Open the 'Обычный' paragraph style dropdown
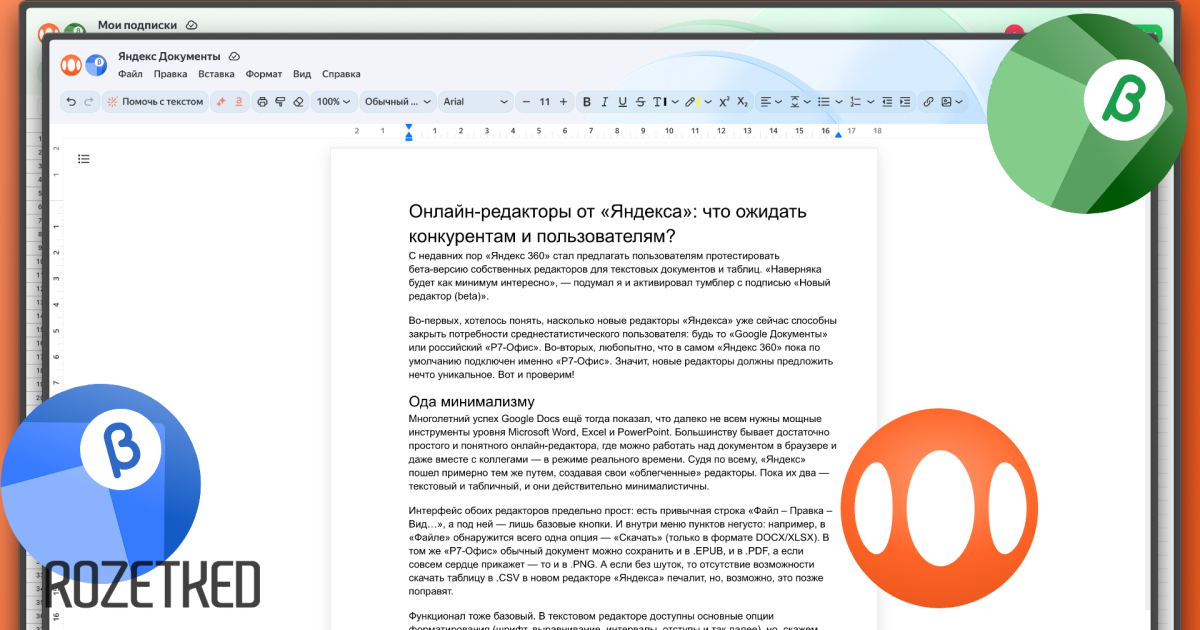This screenshot has height=630, width=1200. coord(397,101)
